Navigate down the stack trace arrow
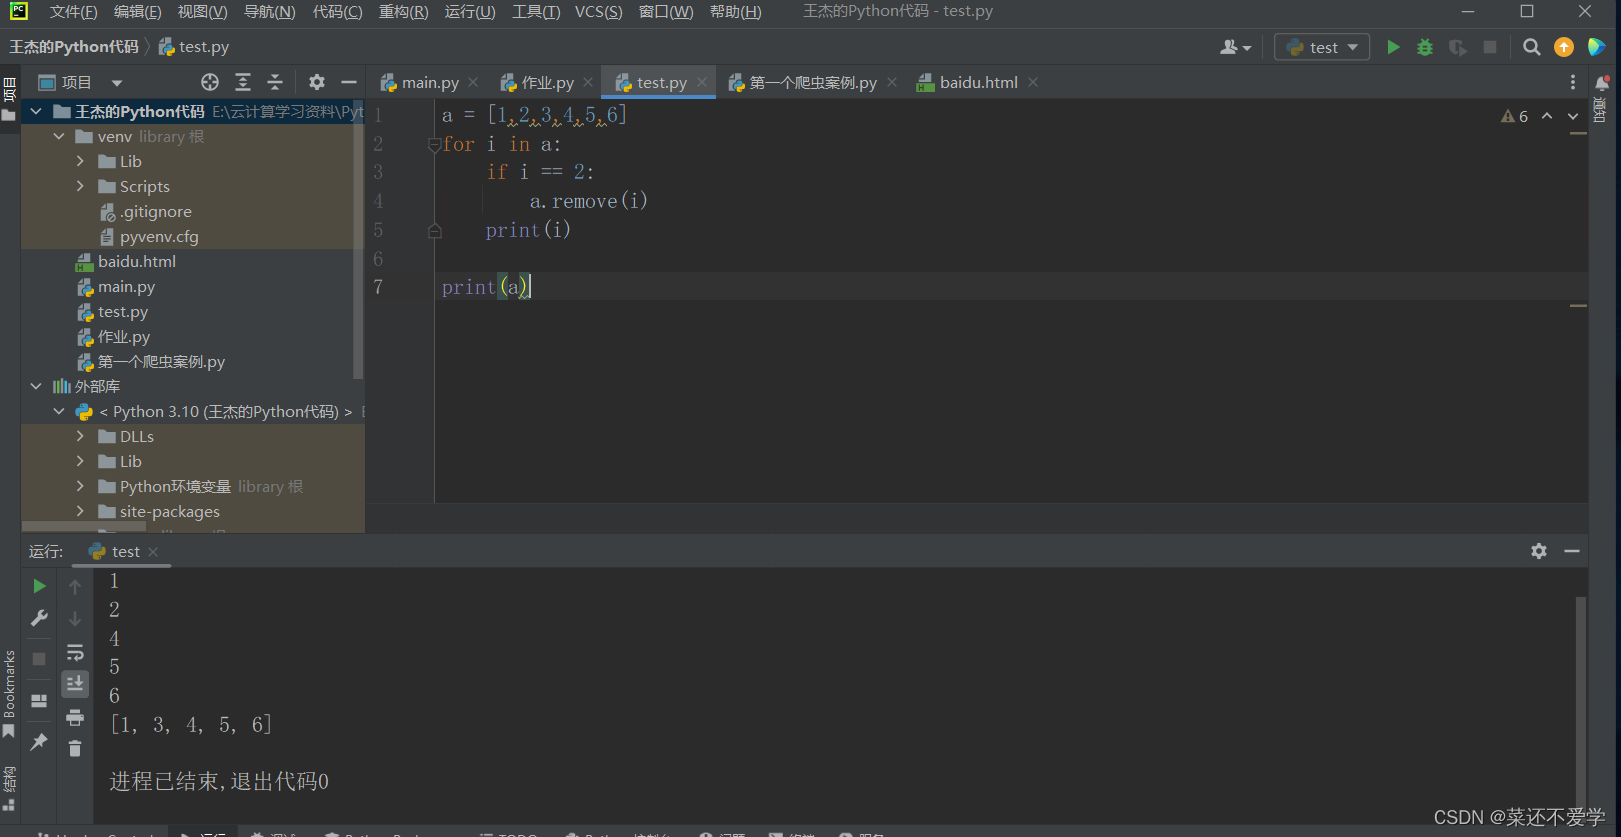 [x=75, y=619]
